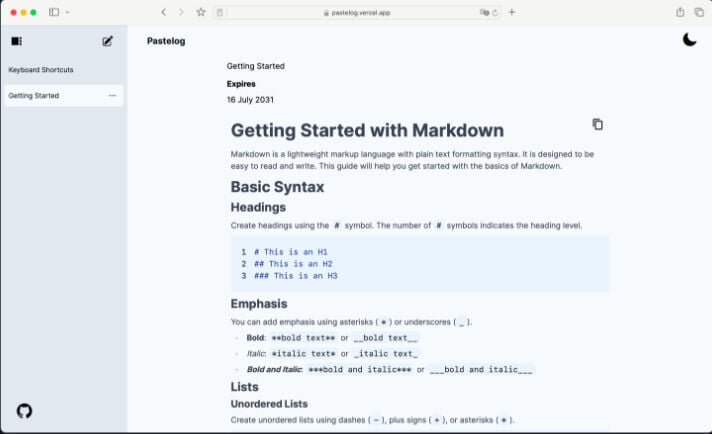712x434 pixels.
Task: Open Safari sidebar toggle button
Action: point(54,12)
